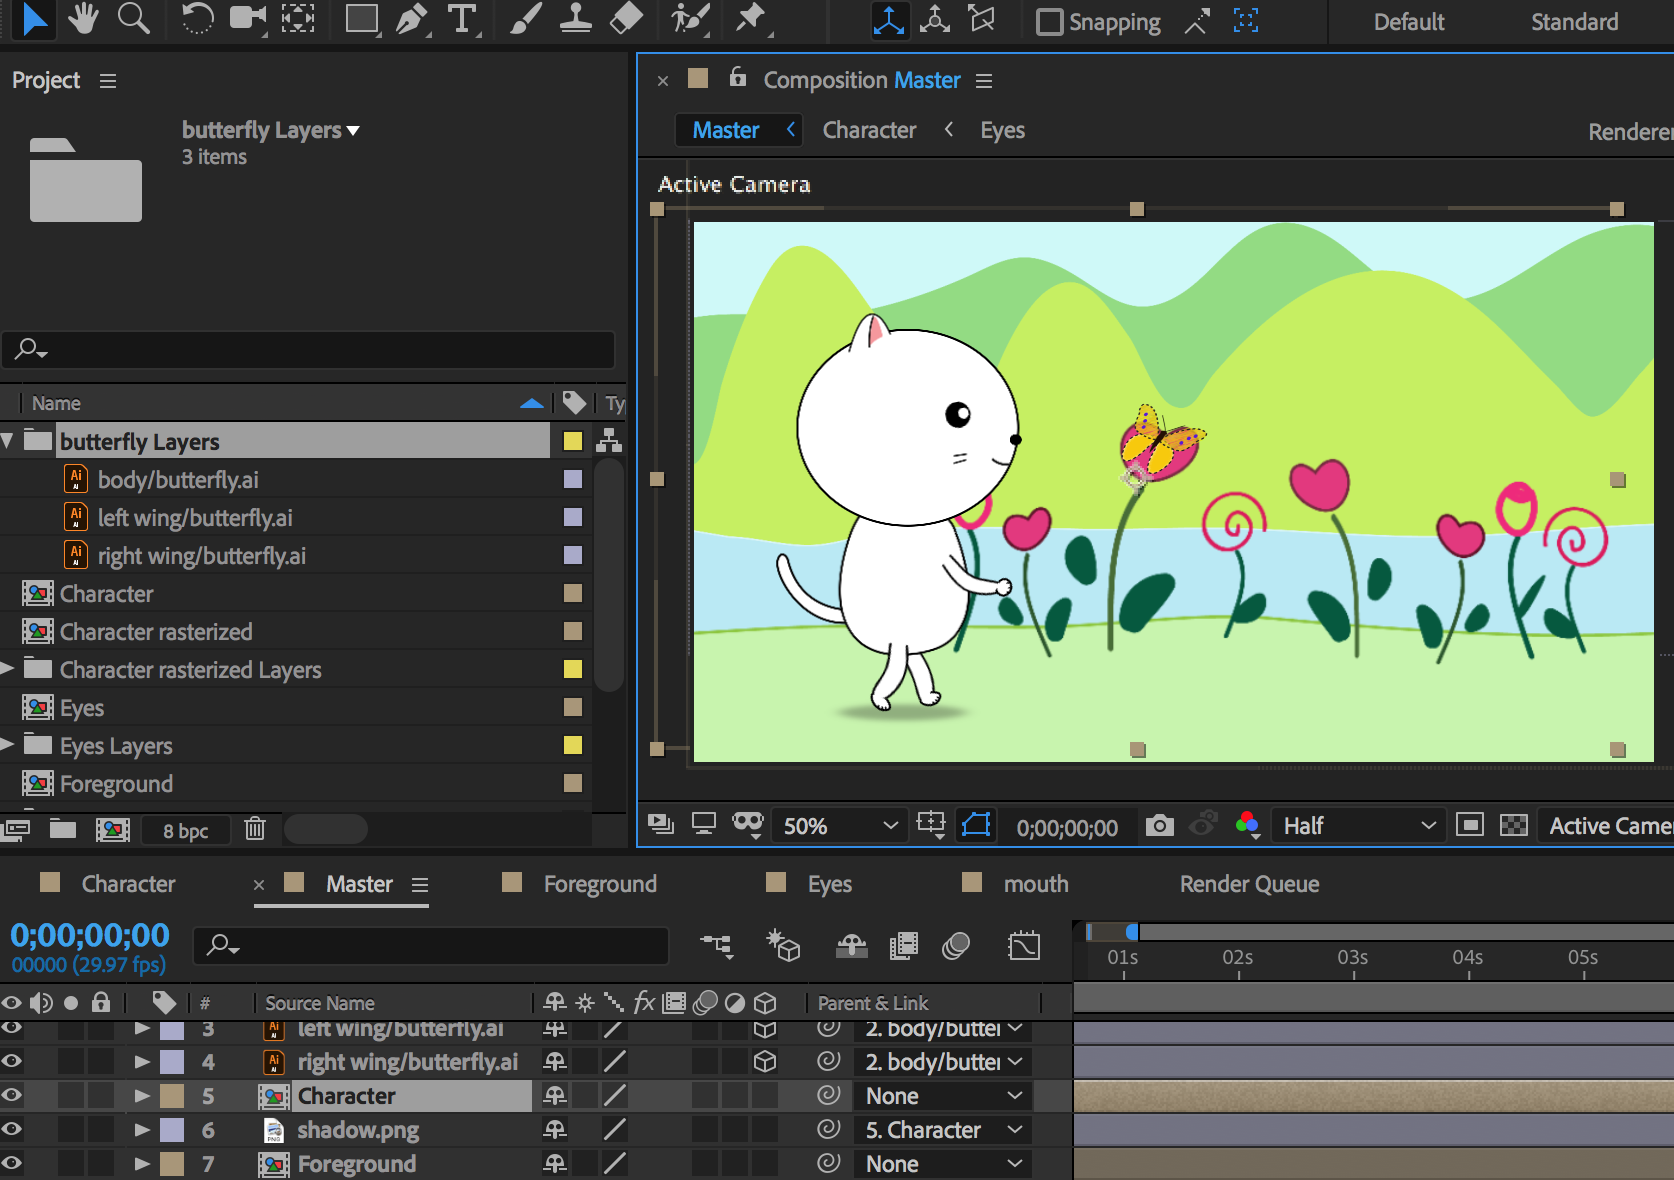The height and width of the screenshot is (1180, 1674).
Task: Select the Default workspace
Action: [1408, 22]
